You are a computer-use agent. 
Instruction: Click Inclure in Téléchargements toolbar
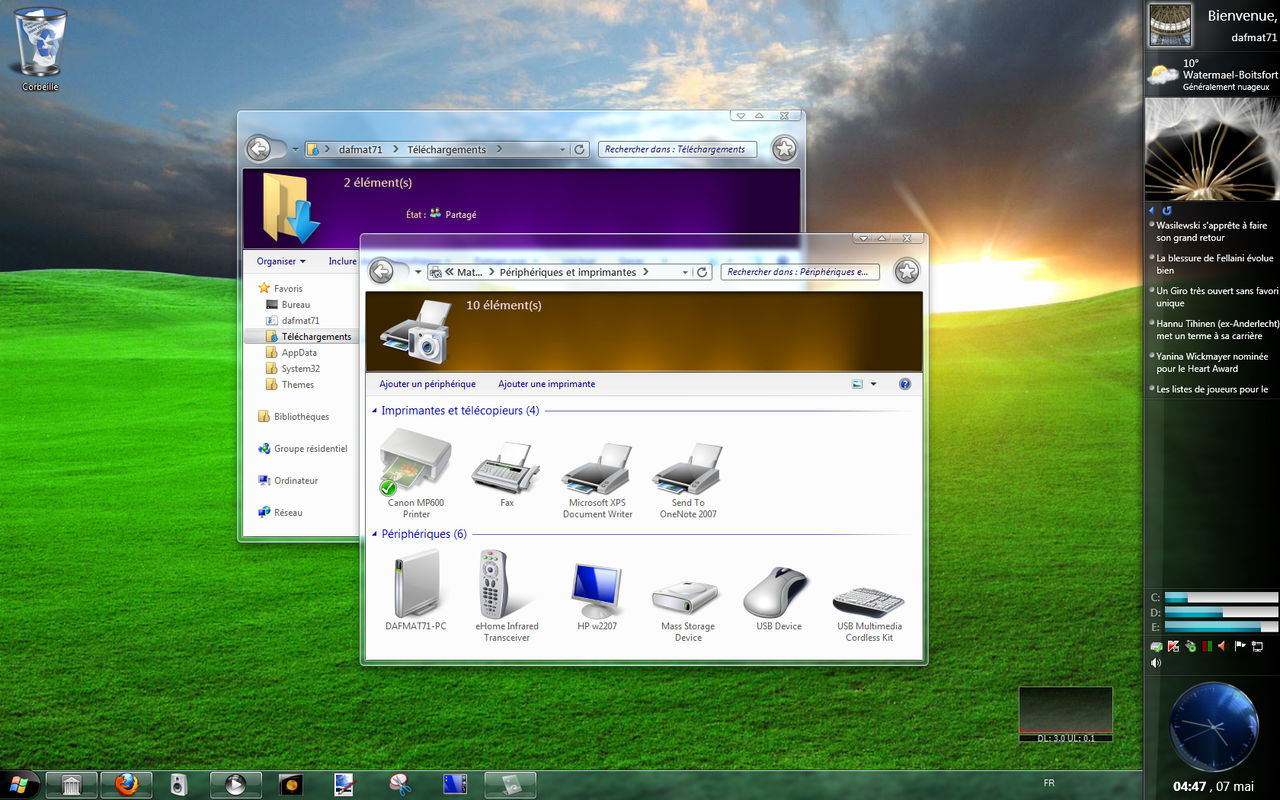tap(342, 261)
